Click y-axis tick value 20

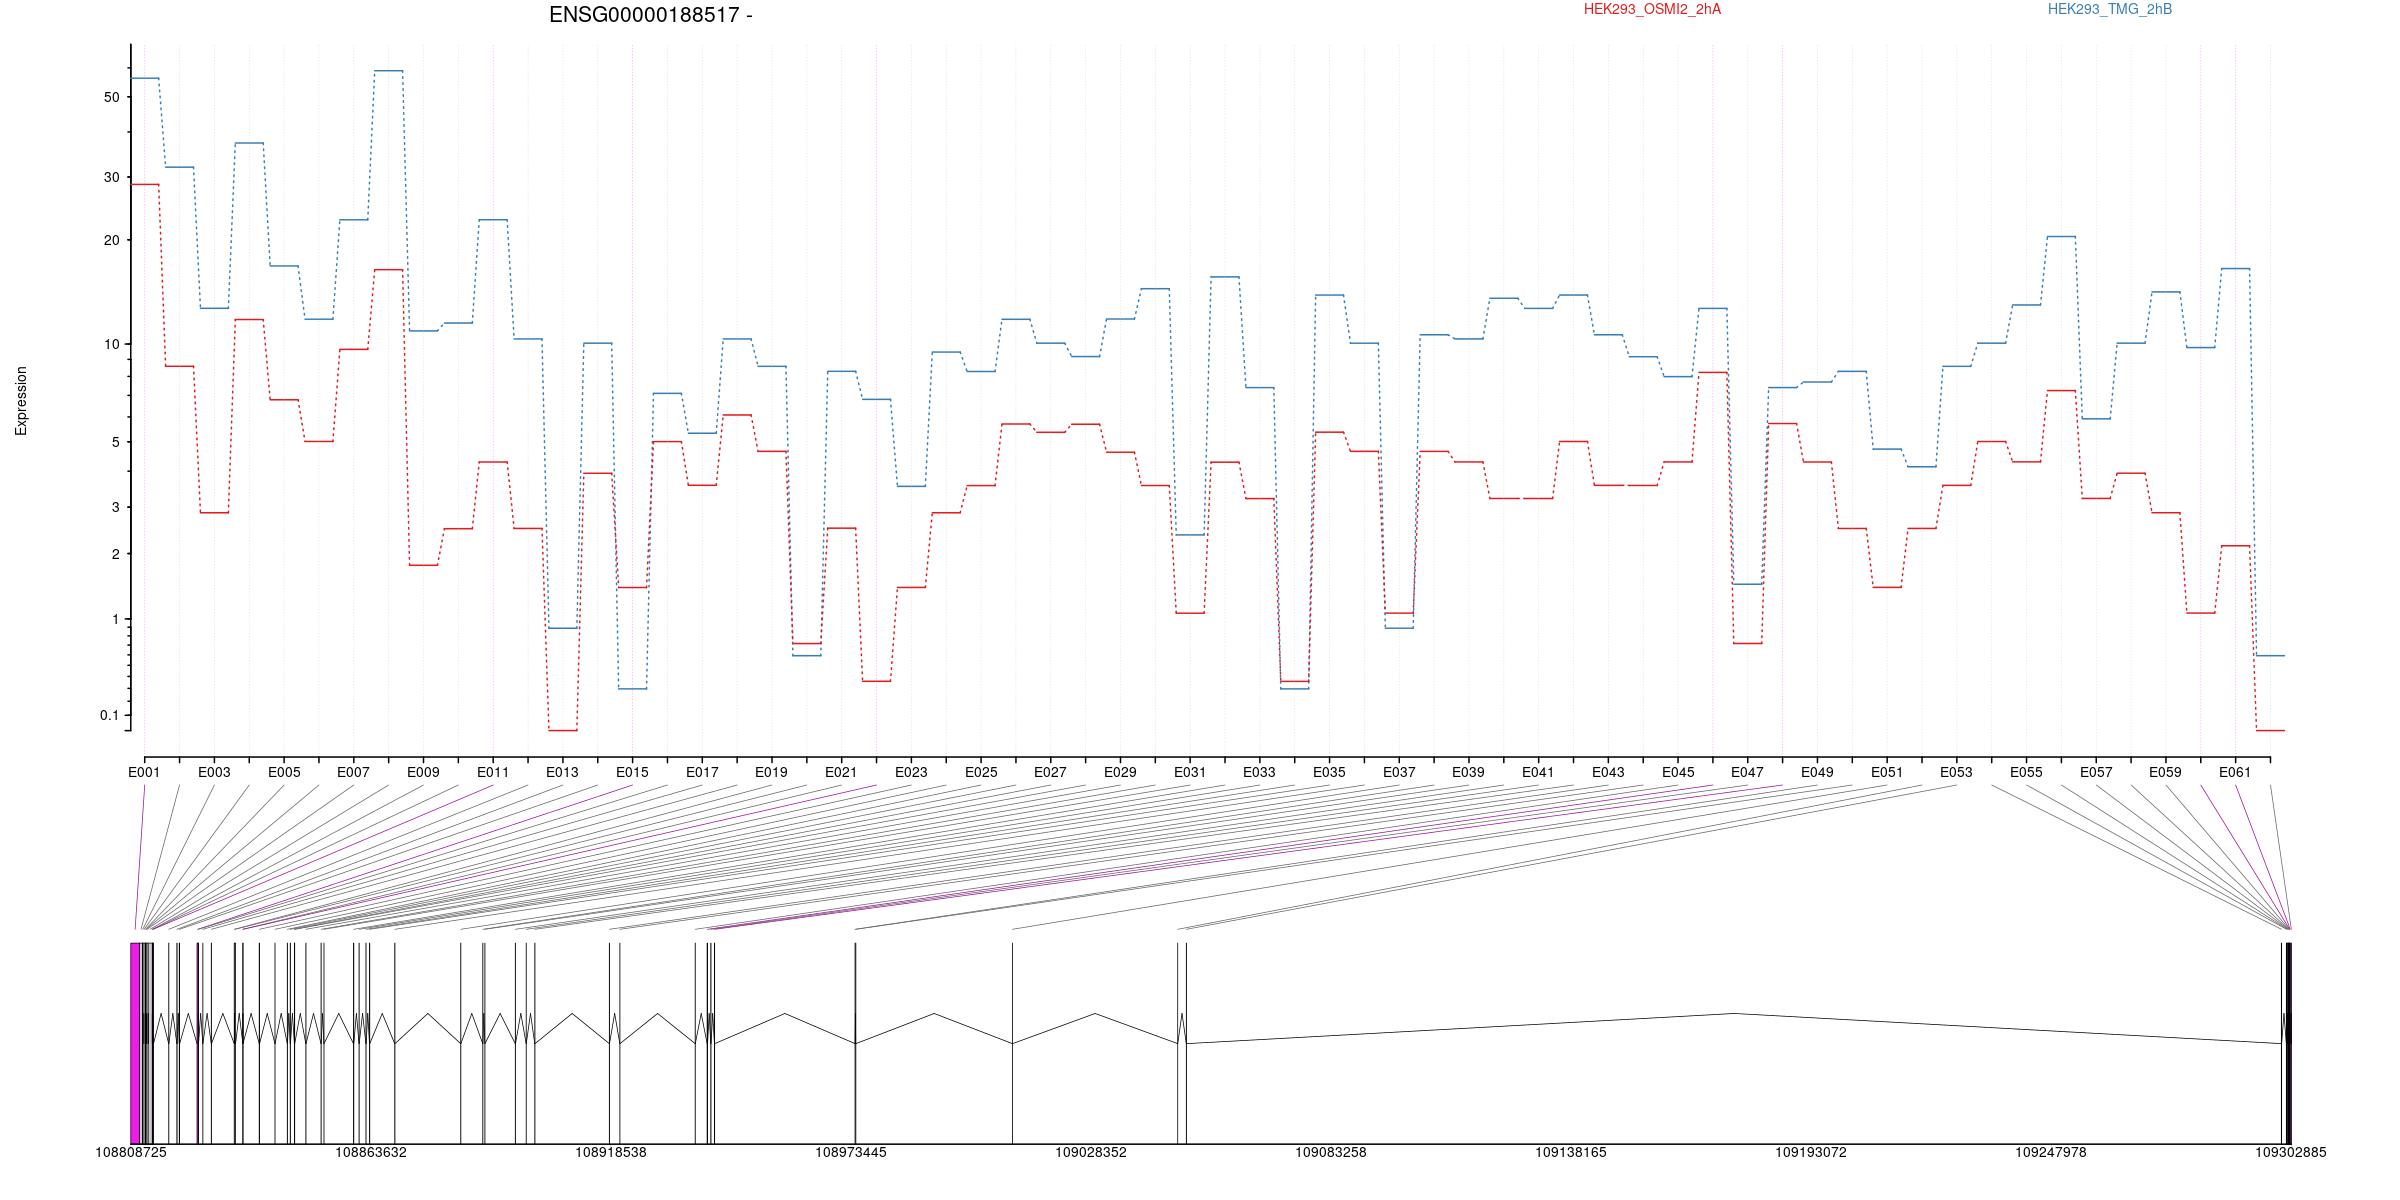pos(111,240)
